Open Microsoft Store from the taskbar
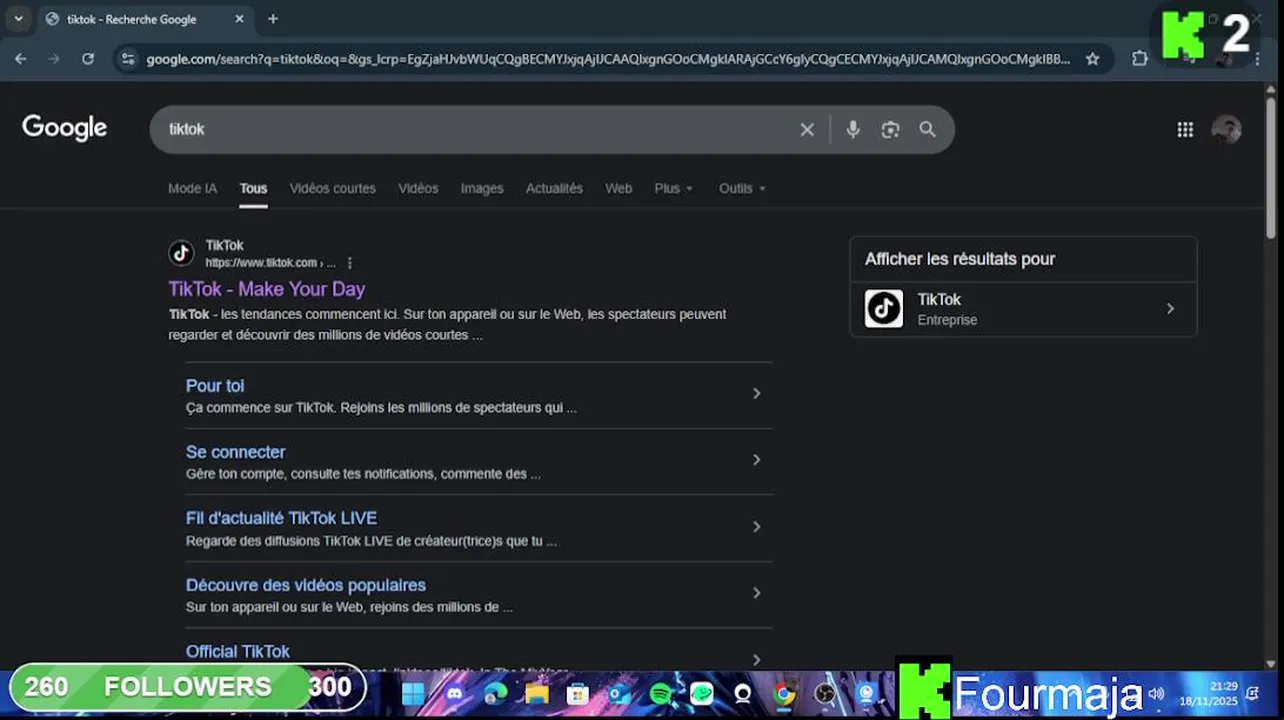This screenshot has width=1284, height=720. [578, 693]
